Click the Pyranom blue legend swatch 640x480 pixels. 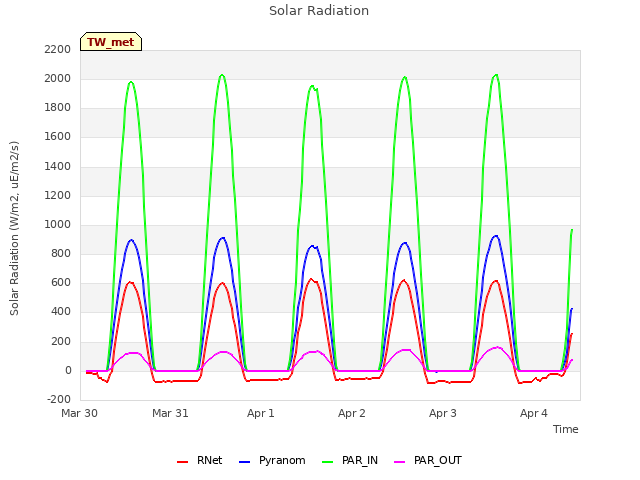click(x=244, y=461)
